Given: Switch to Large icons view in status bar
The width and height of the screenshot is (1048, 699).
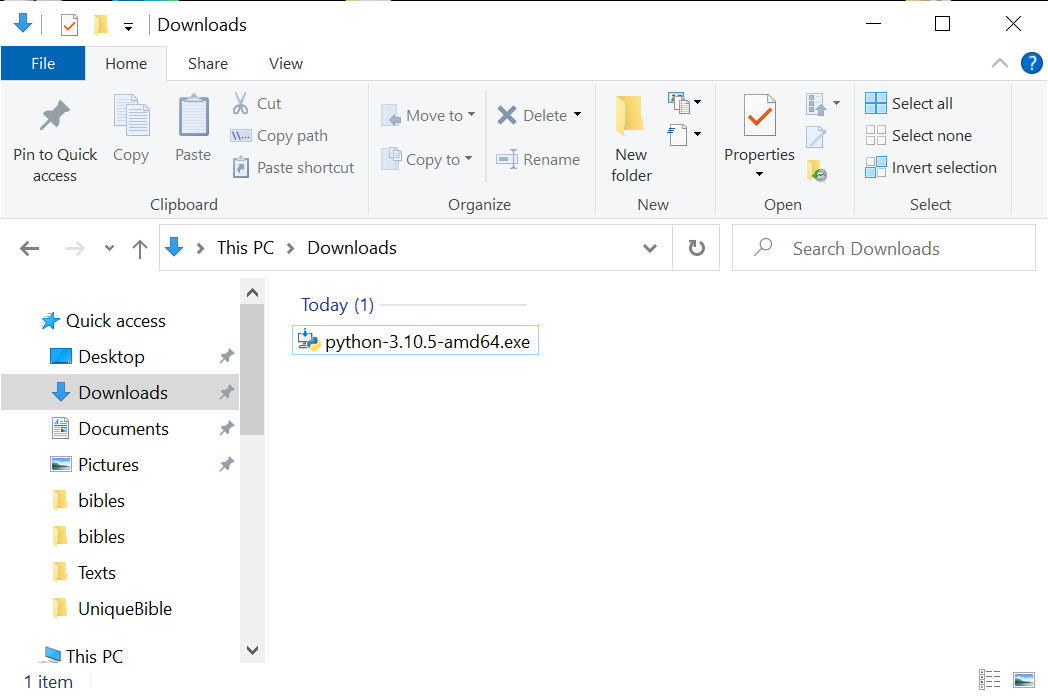Looking at the screenshot, I should pyautogui.click(x=1024, y=680).
